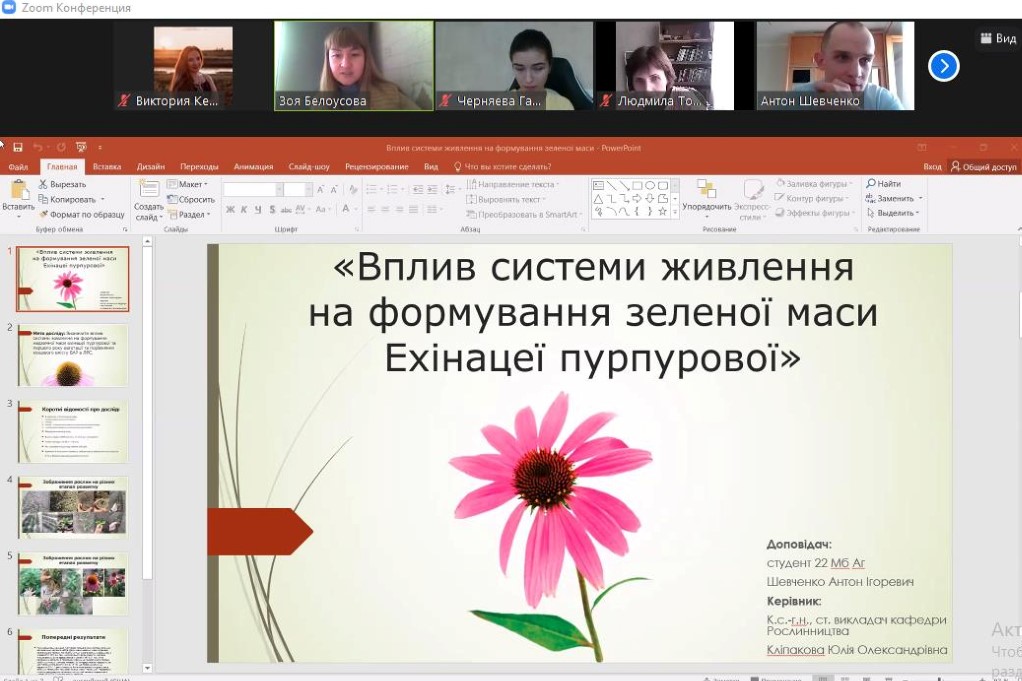Open the Файл menu
The image size is (1022, 681).
(18, 167)
